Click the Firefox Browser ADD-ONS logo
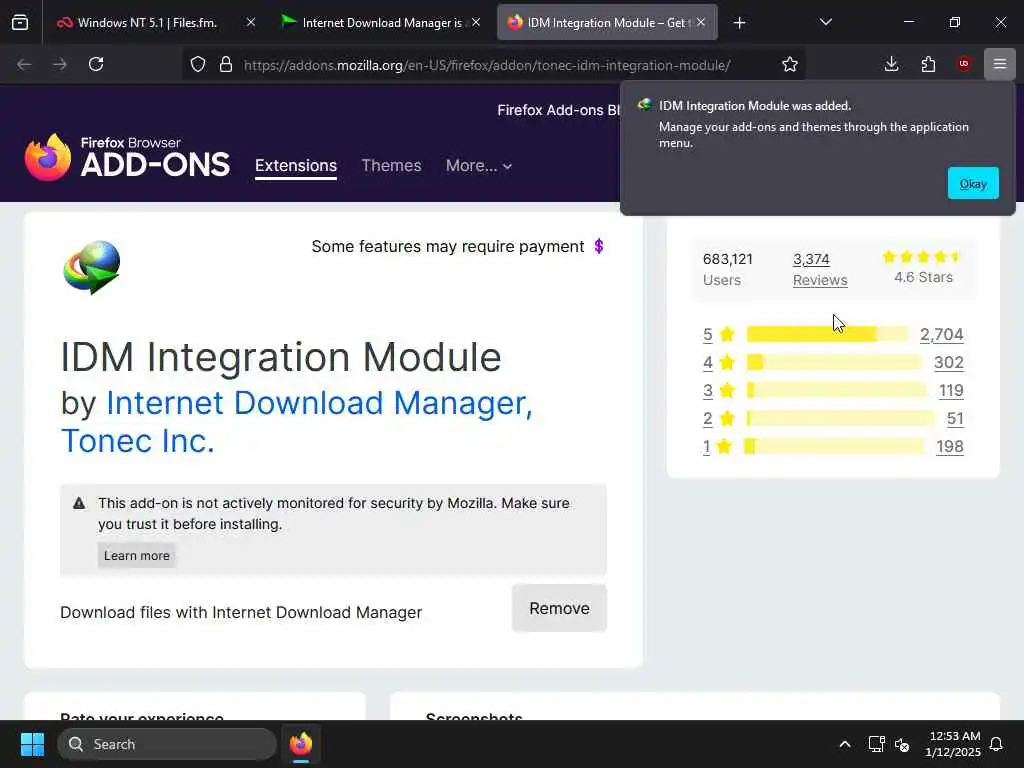Image resolution: width=1024 pixels, height=768 pixels. pyautogui.click(x=127, y=157)
